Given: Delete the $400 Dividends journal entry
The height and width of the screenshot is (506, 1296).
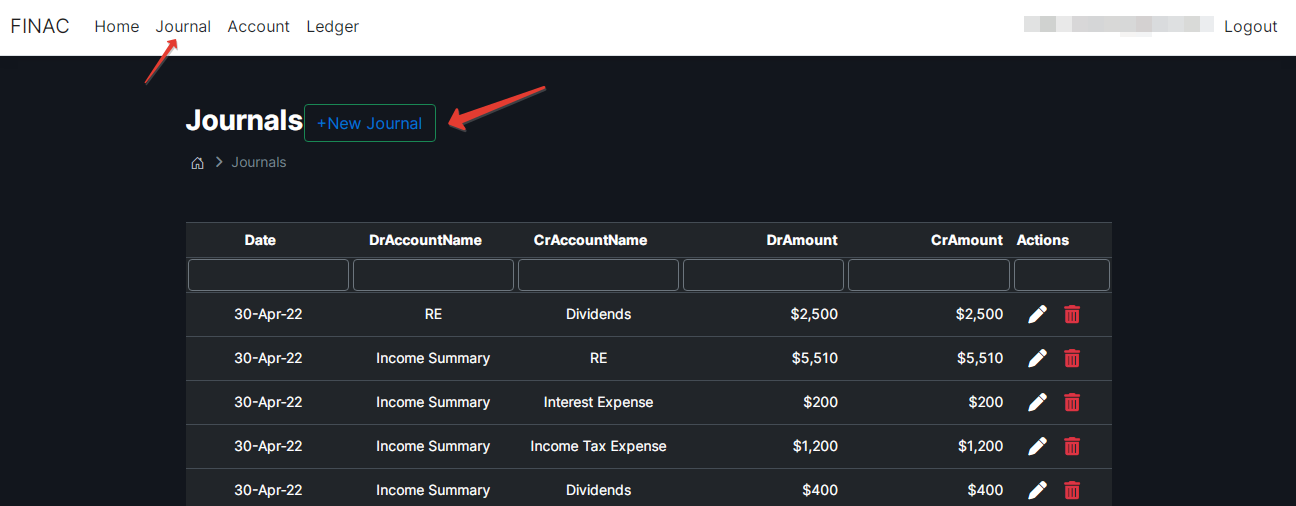Looking at the screenshot, I should pyautogui.click(x=1072, y=490).
